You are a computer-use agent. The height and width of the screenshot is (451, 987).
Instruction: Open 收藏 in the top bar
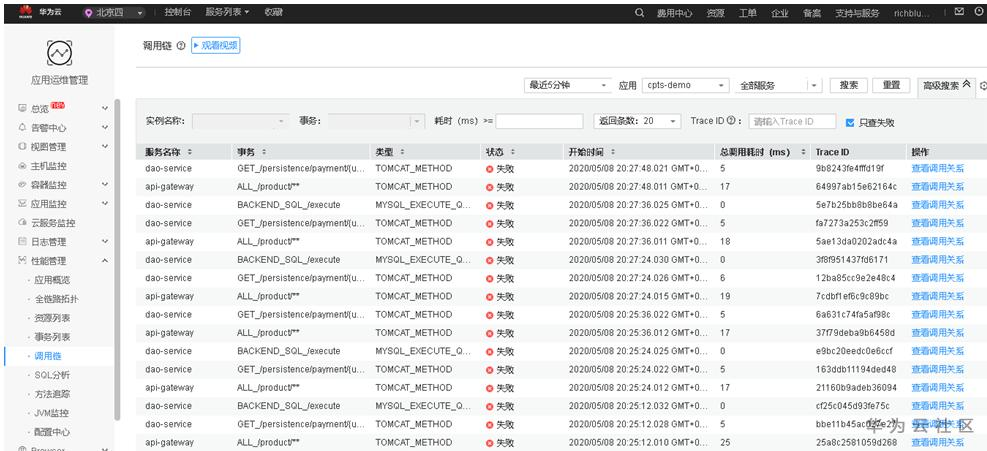(273, 12)
